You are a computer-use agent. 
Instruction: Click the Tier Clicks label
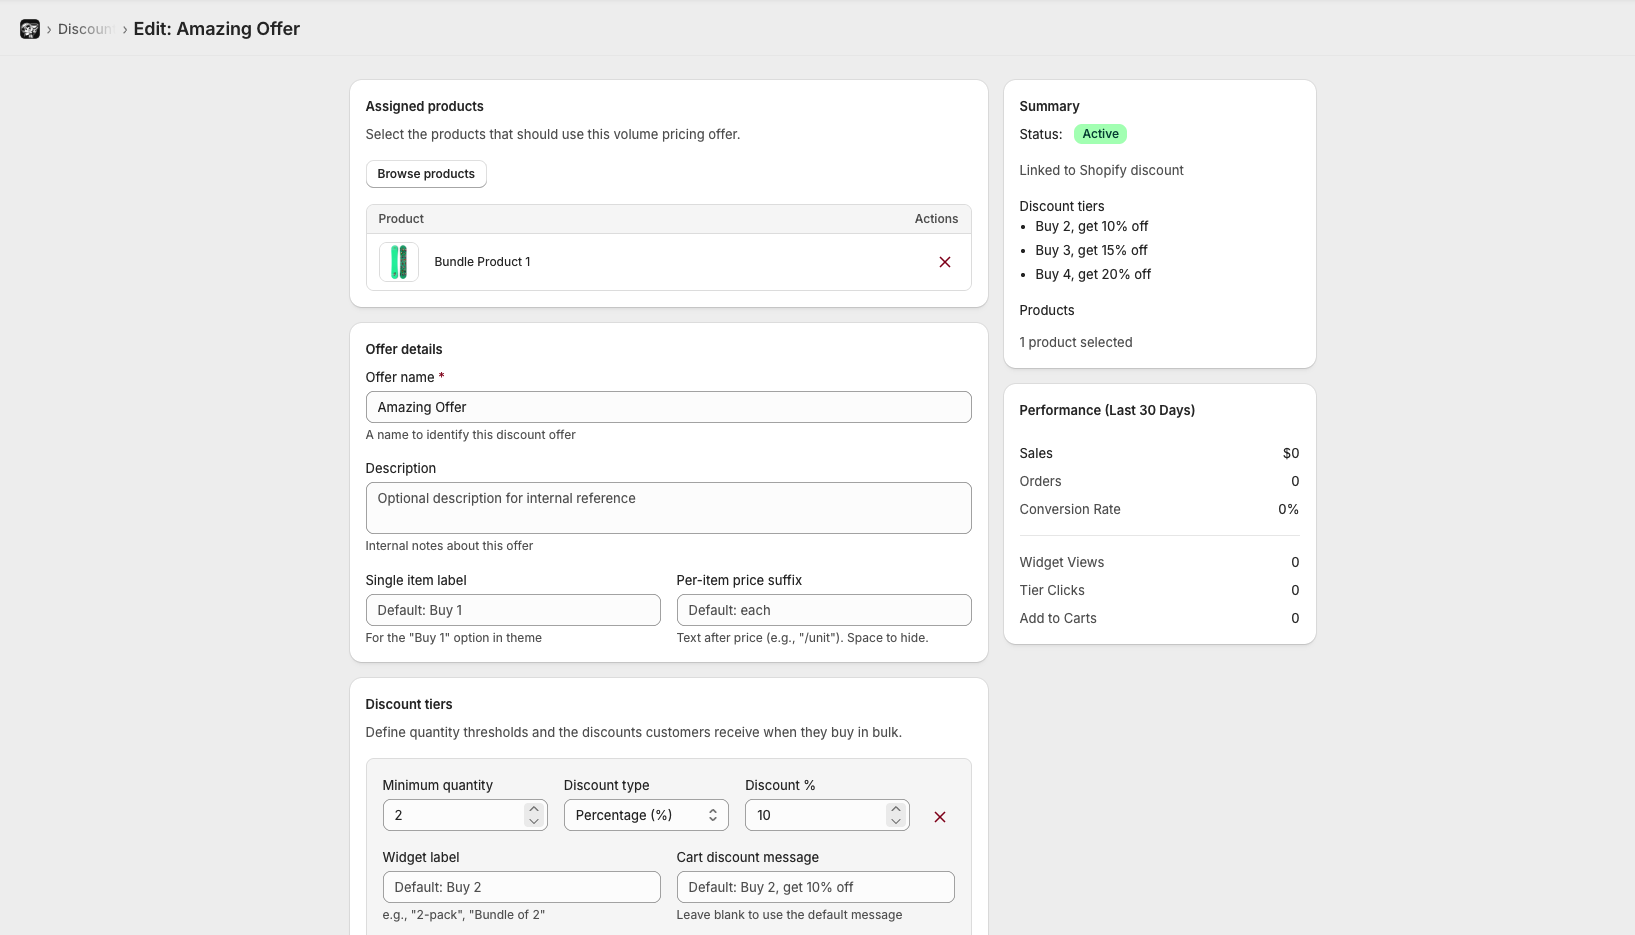pos(1052,590)
